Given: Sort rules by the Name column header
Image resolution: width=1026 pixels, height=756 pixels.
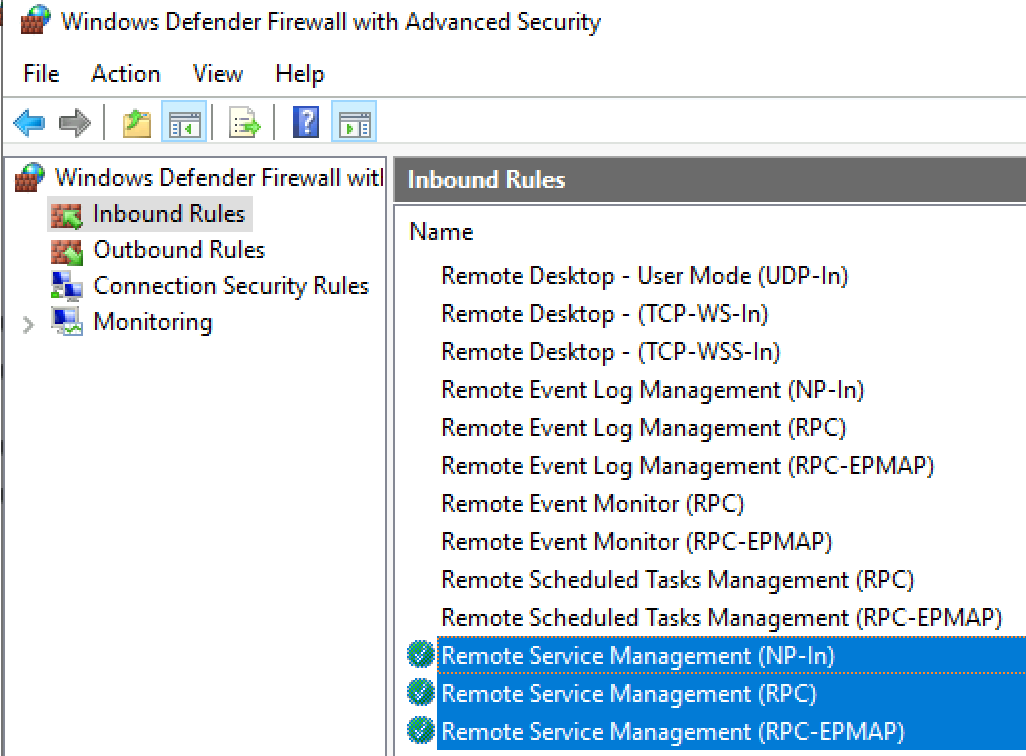Looking at the screenshot, I should coord(441,232).
